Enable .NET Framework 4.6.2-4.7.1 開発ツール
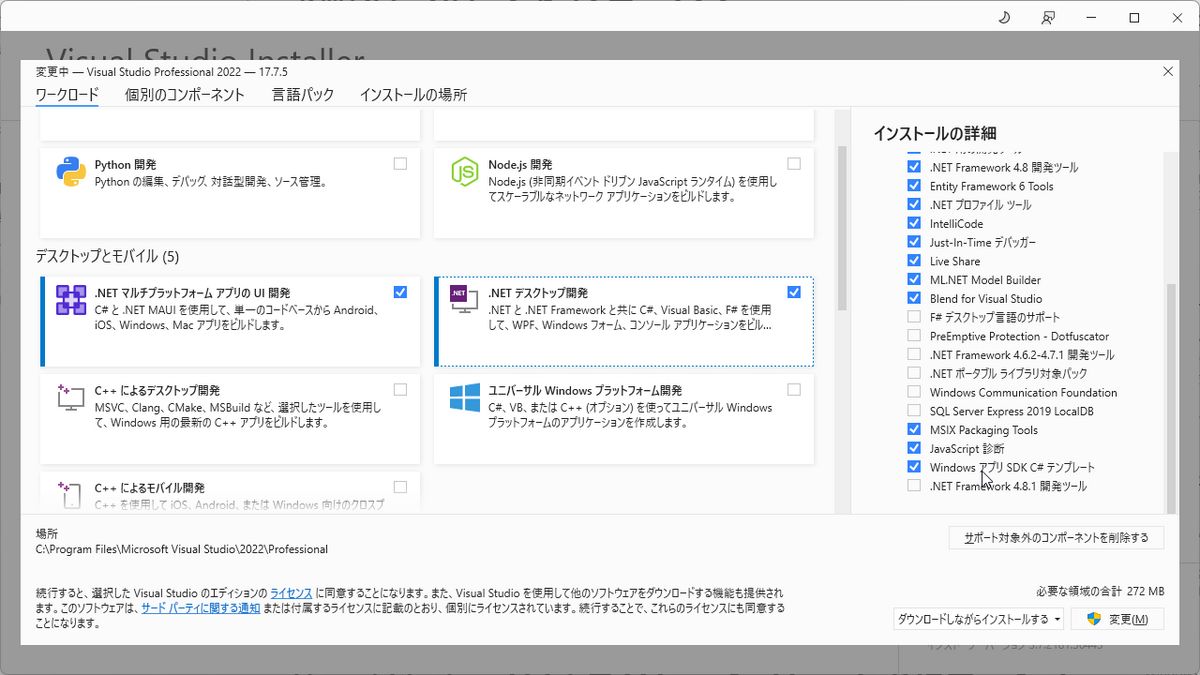This screenshot has width=1200, height=675. [914, 354]
